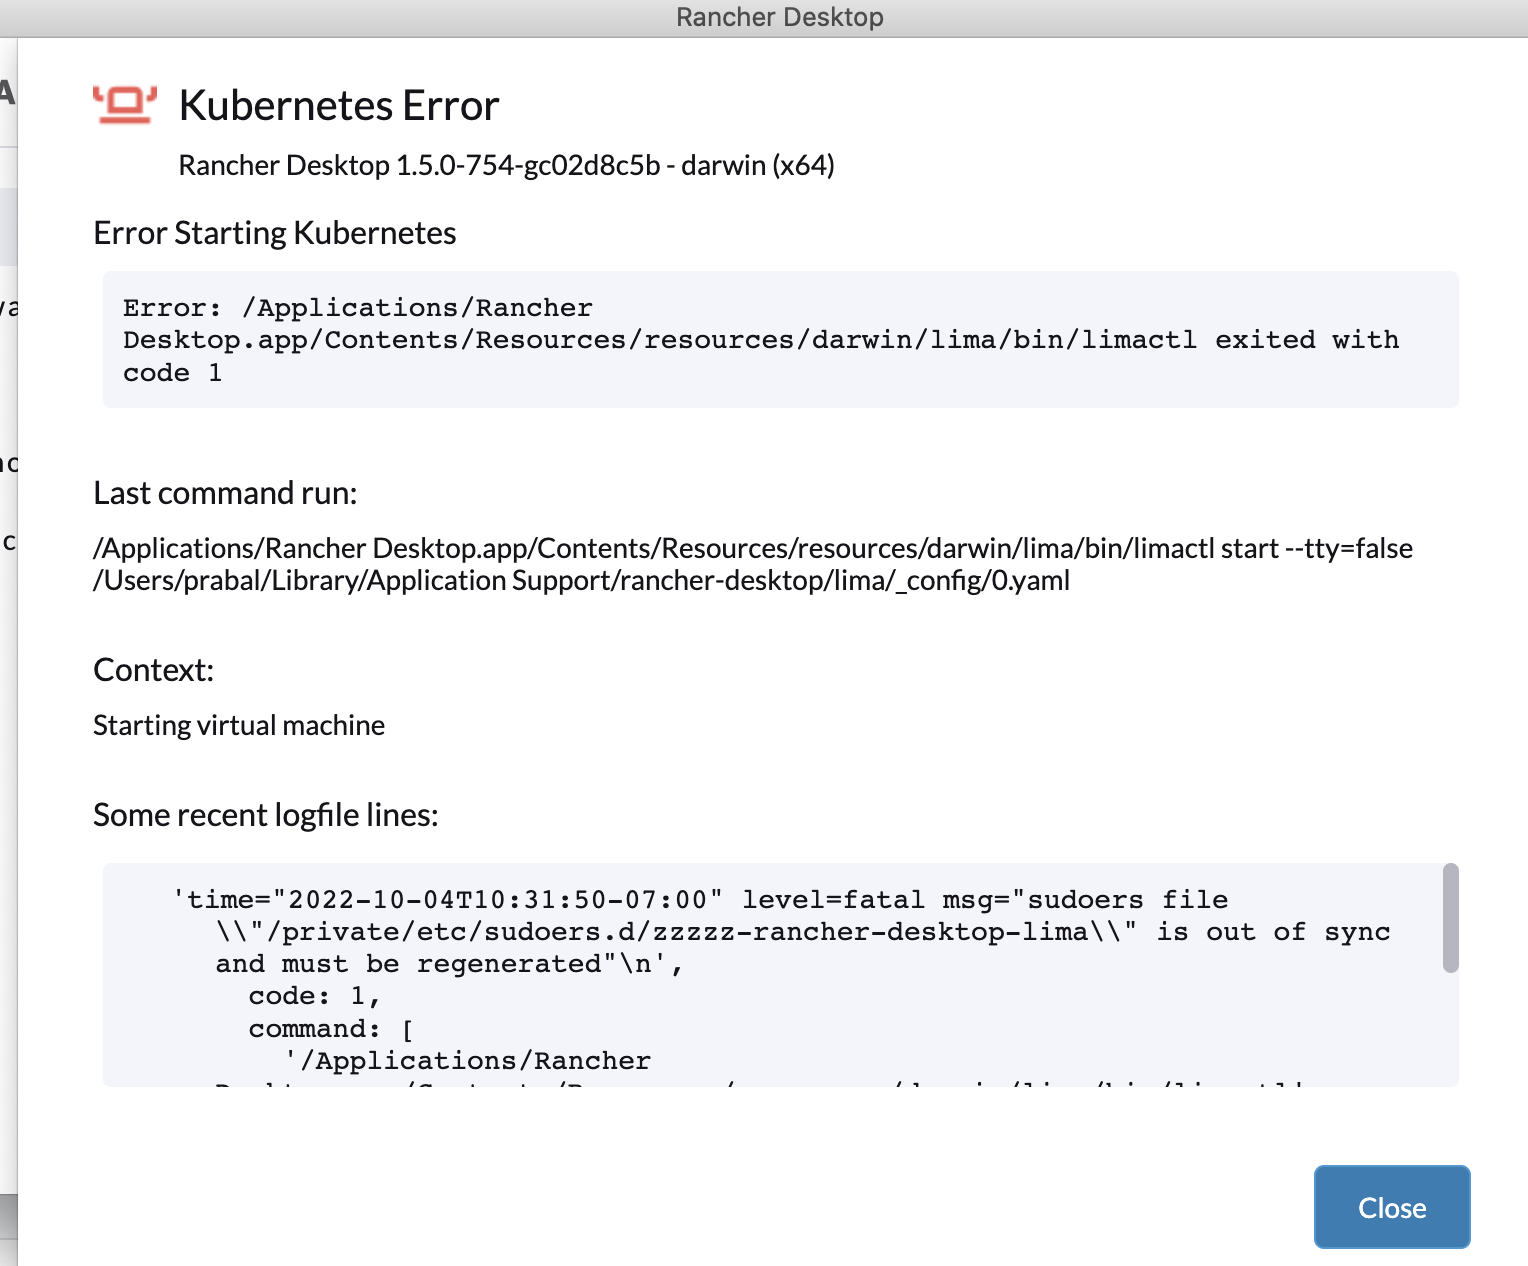
Task: Select the 'Starting virtual machine' context text
Action: click(x=239, y=724)
